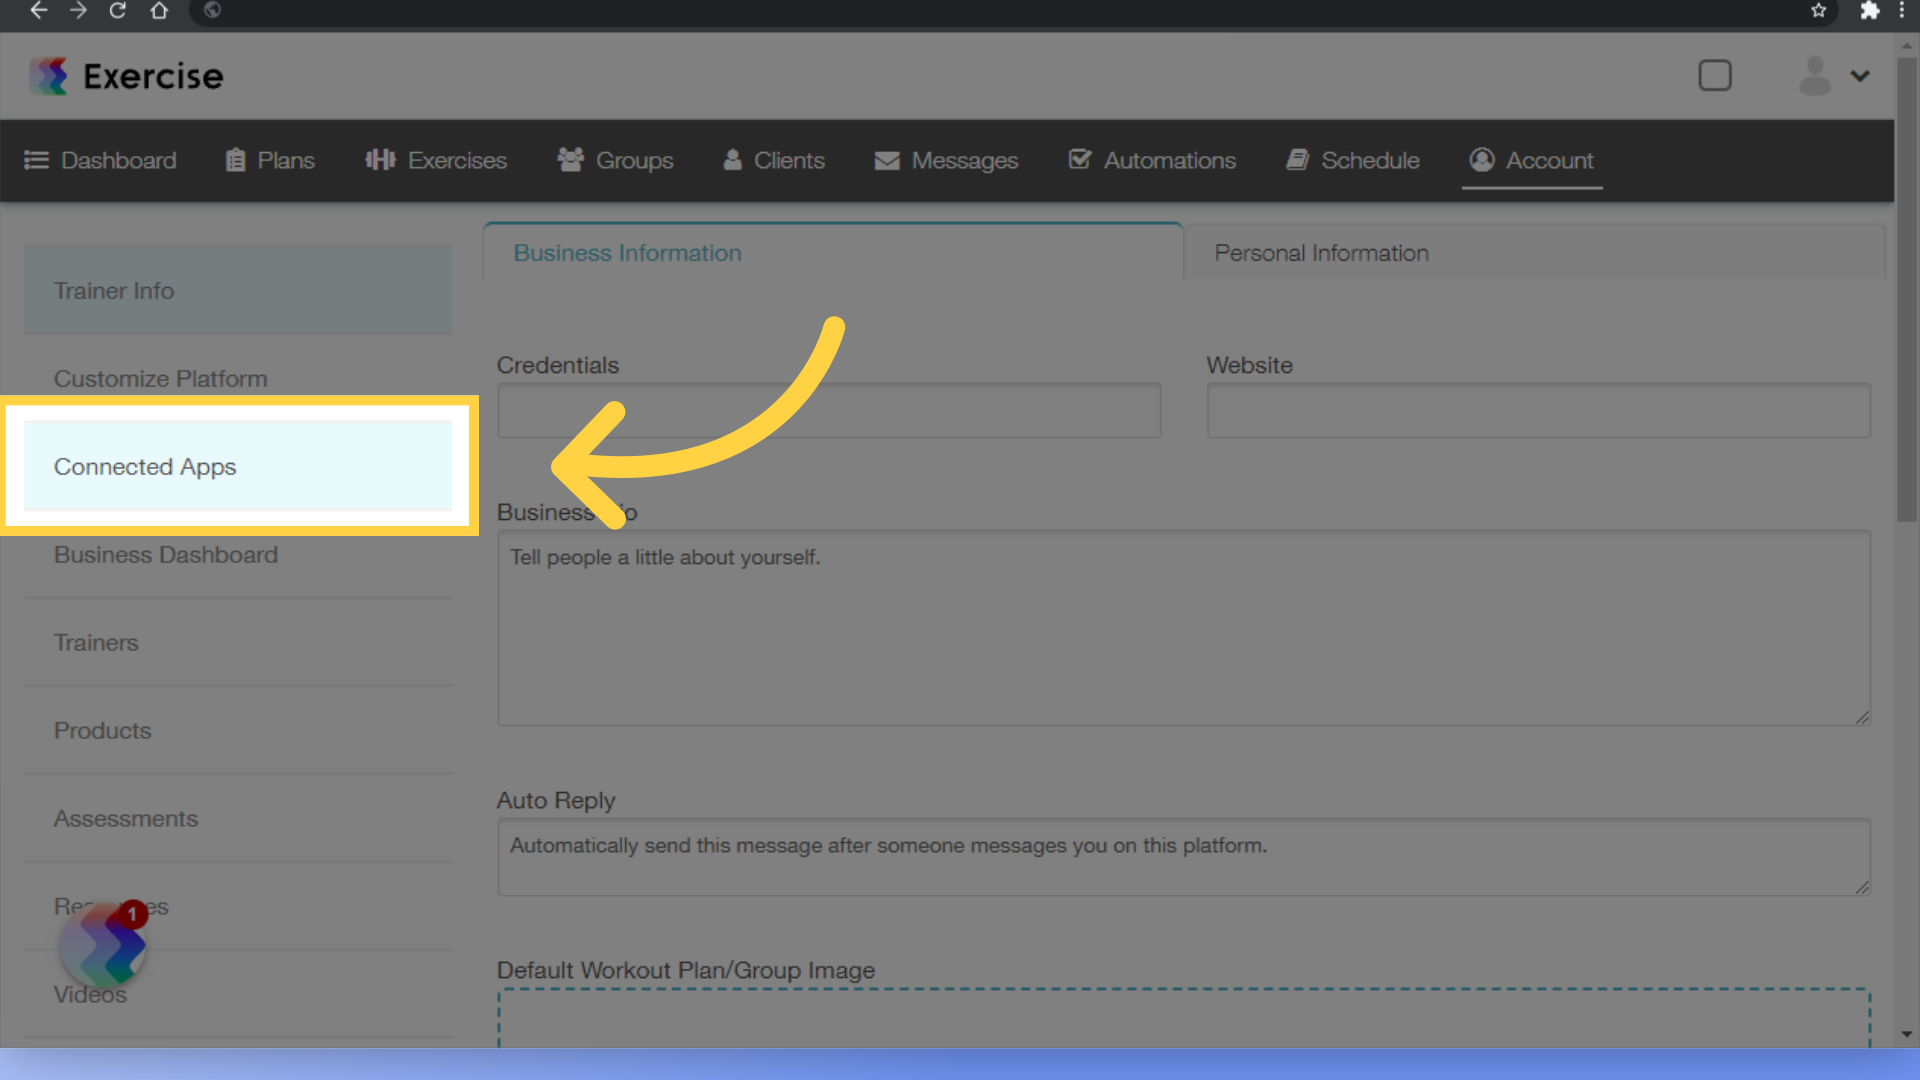Click the Auto Reply text area
This screenshot has height=1080, width=1920.
[1184, 855]
